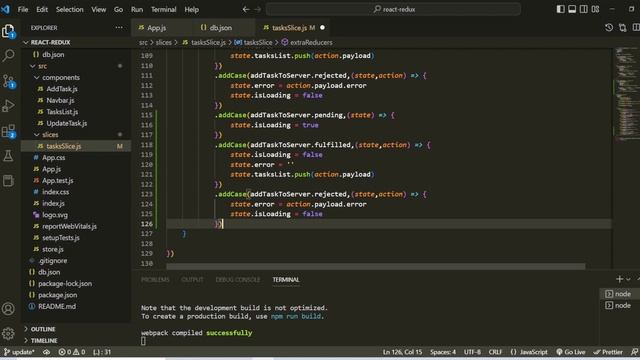640x360 pixels.
Task: Add a new terminal with plus icon
Action: (x=619, y=279)
